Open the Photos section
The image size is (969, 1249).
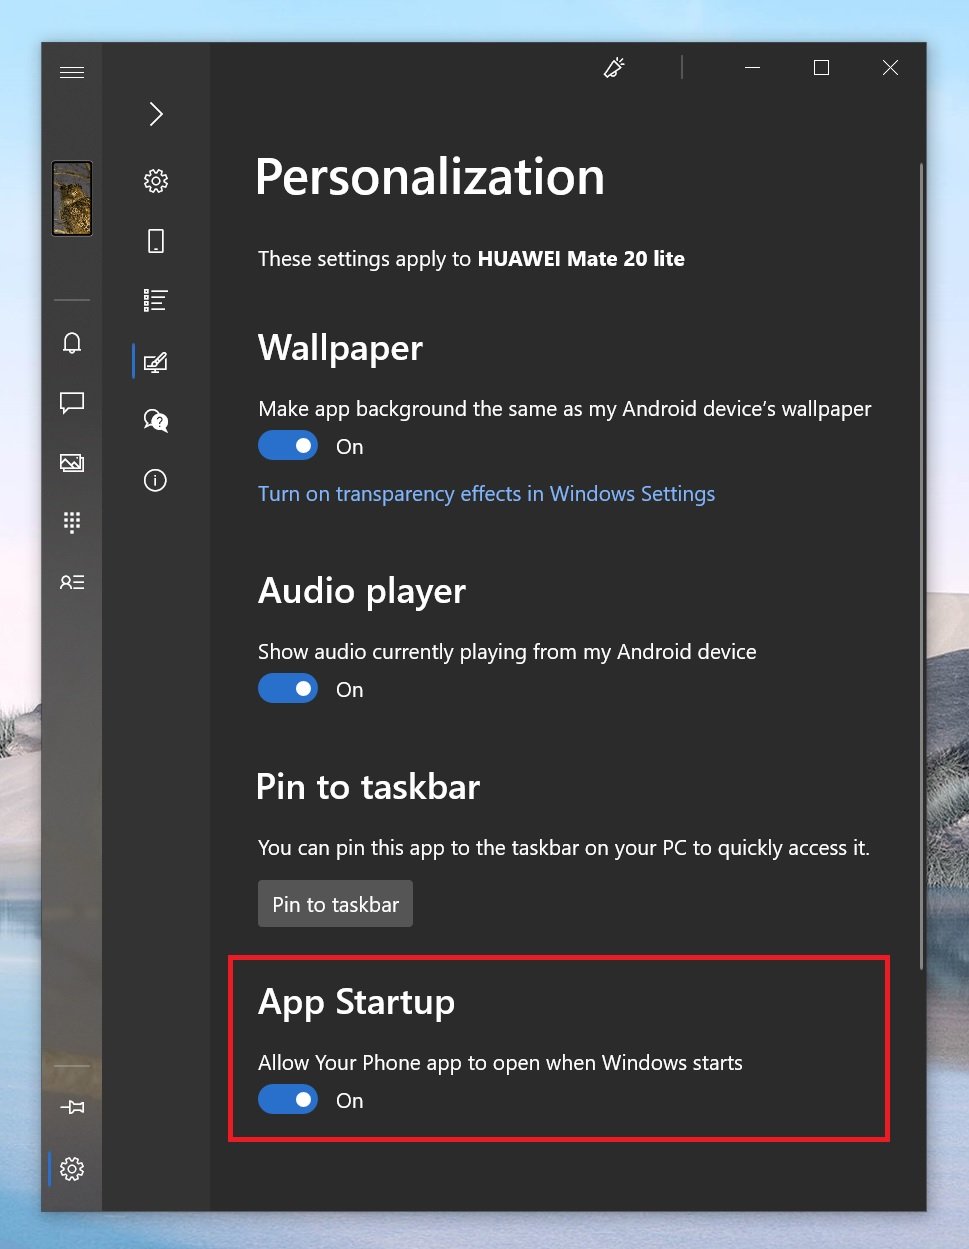pos(72,463)
